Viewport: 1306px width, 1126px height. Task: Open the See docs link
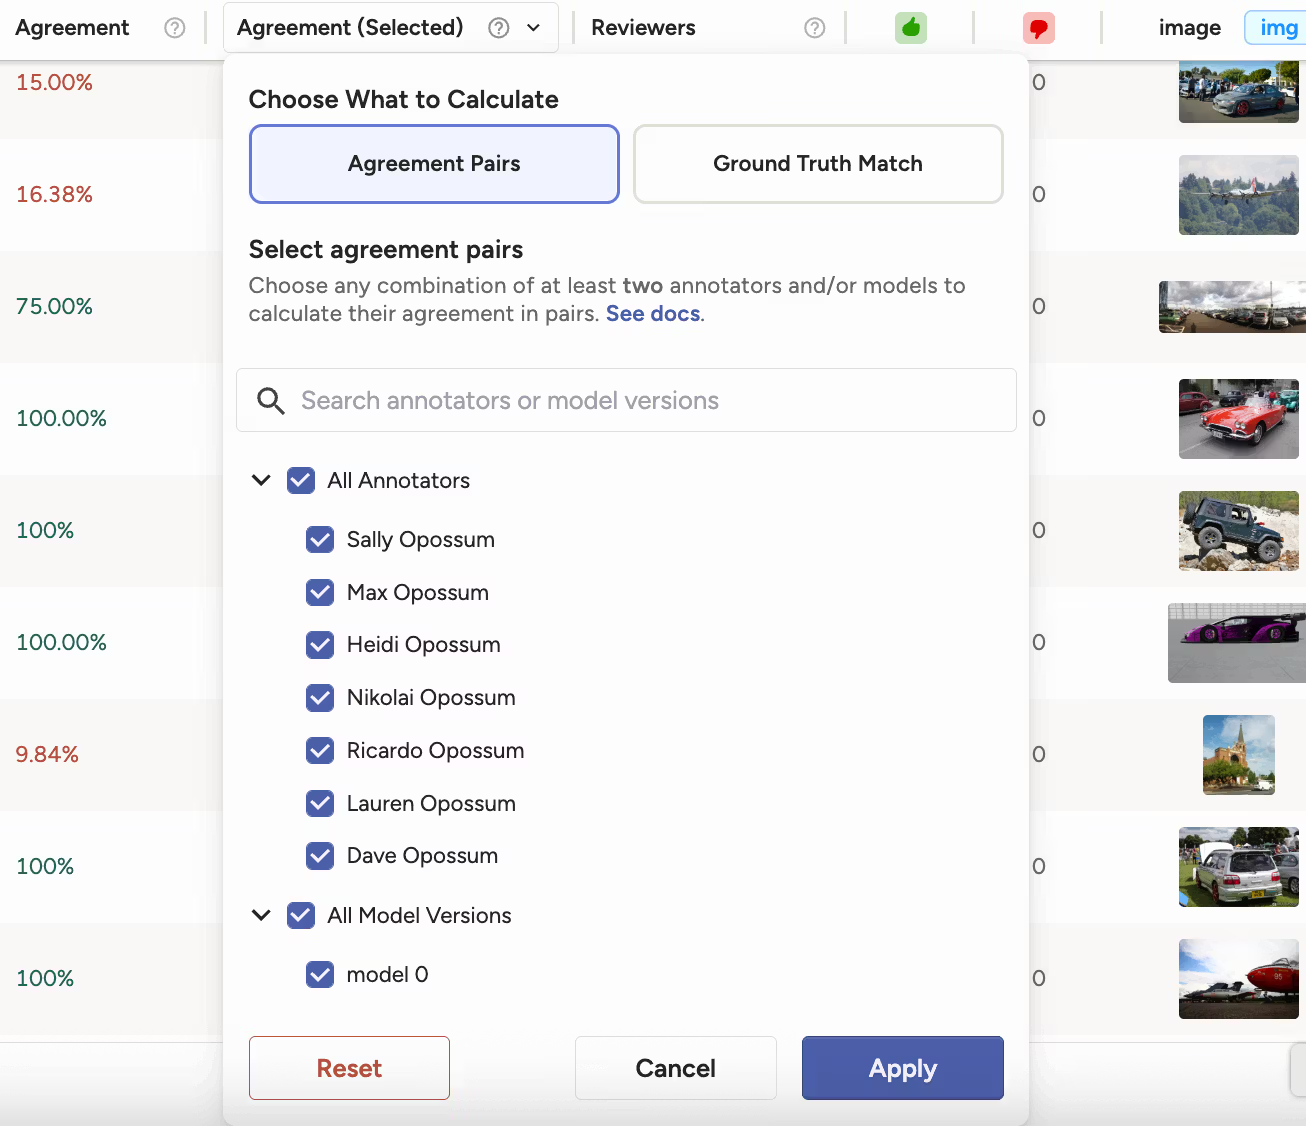point(651,313)
